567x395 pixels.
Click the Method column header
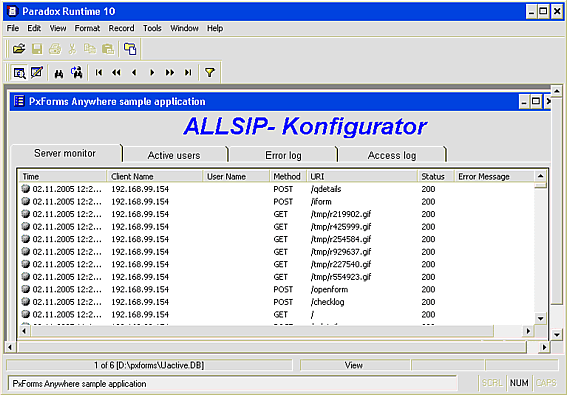coord(288,177)
